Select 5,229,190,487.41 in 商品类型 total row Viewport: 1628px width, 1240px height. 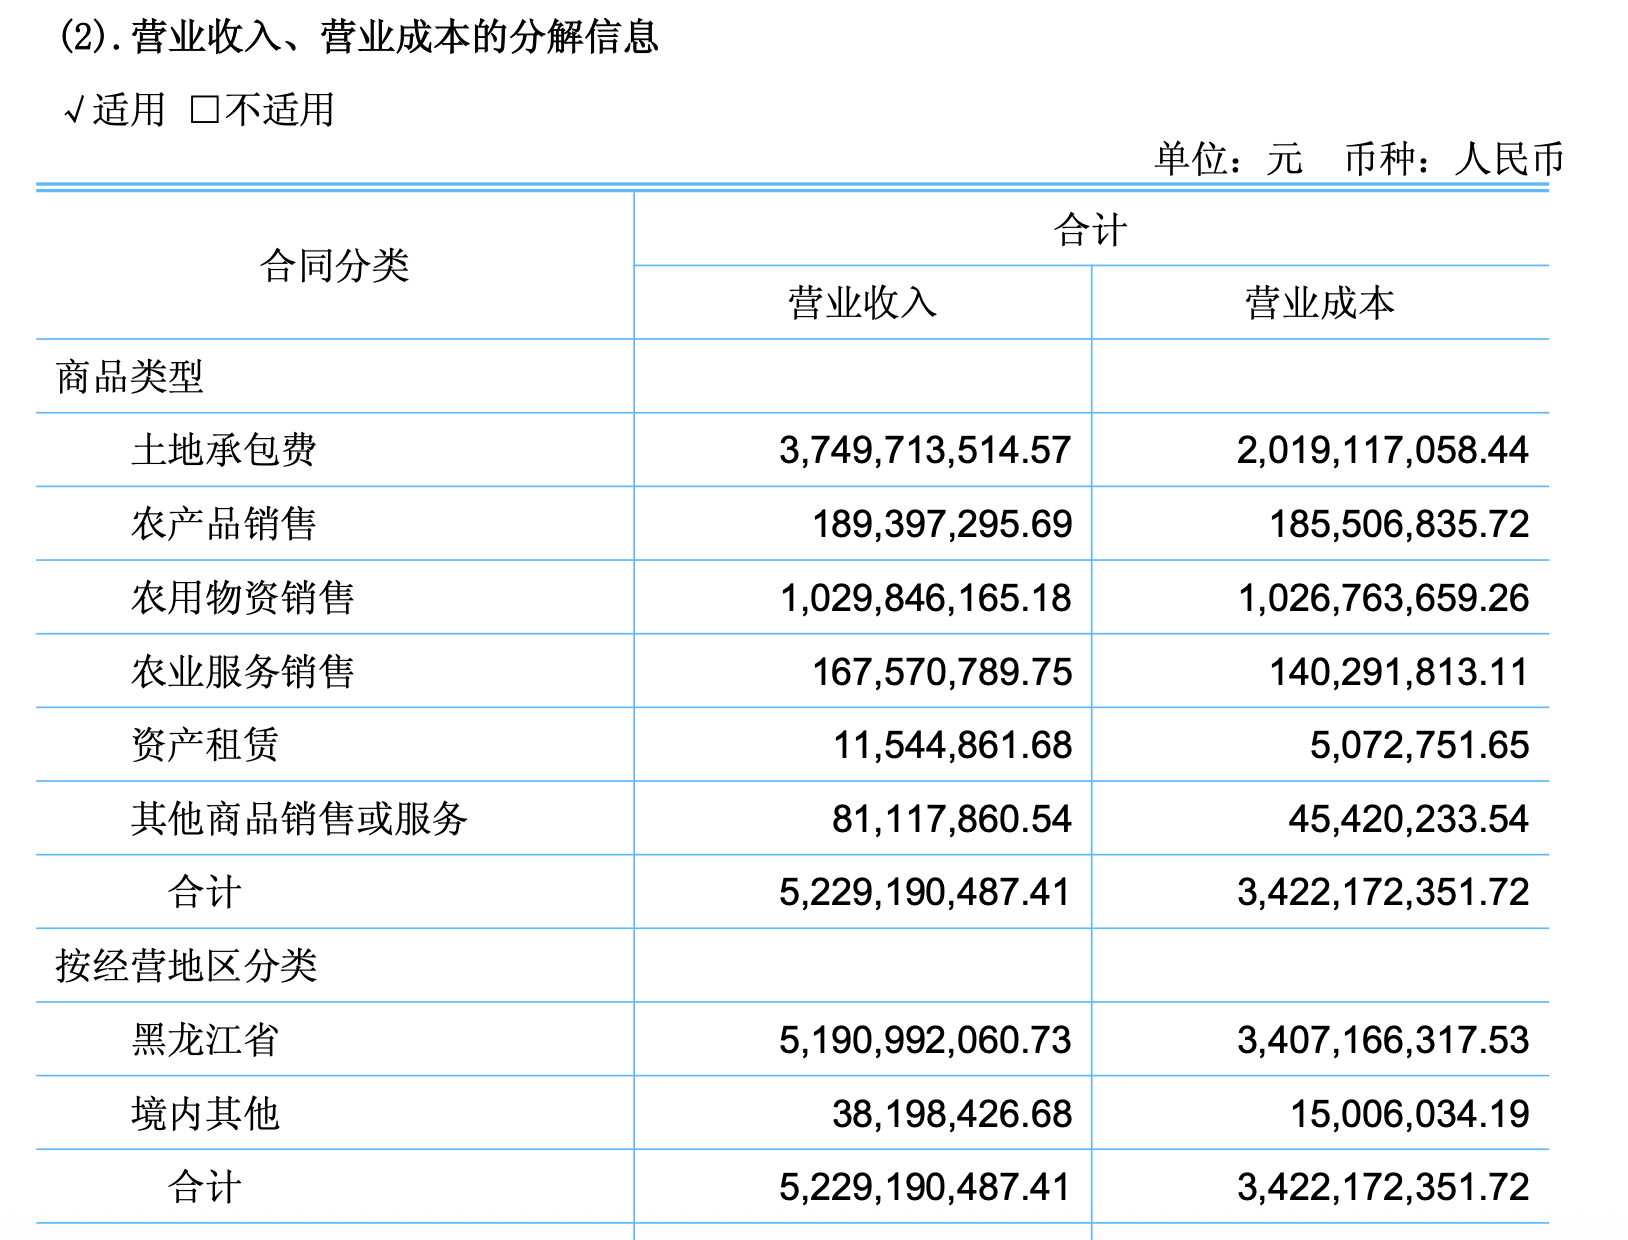tap(925, 892)
